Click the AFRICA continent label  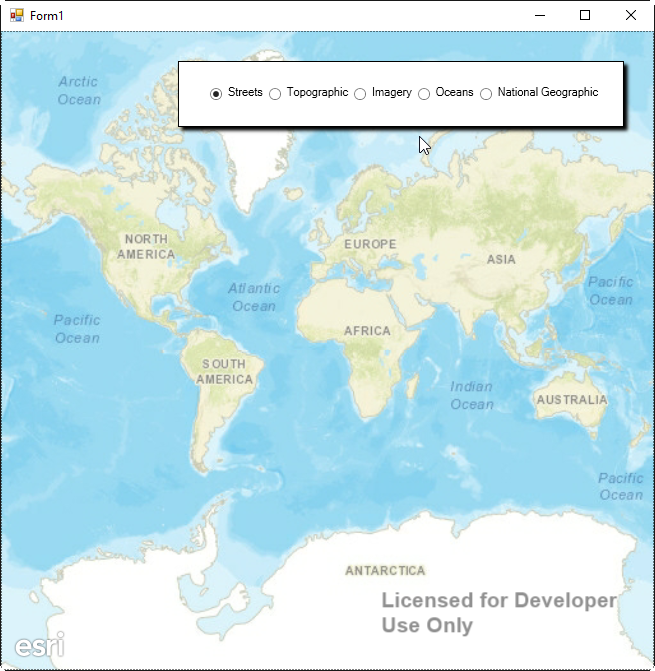pyautogui.click(x=368, y=331)
